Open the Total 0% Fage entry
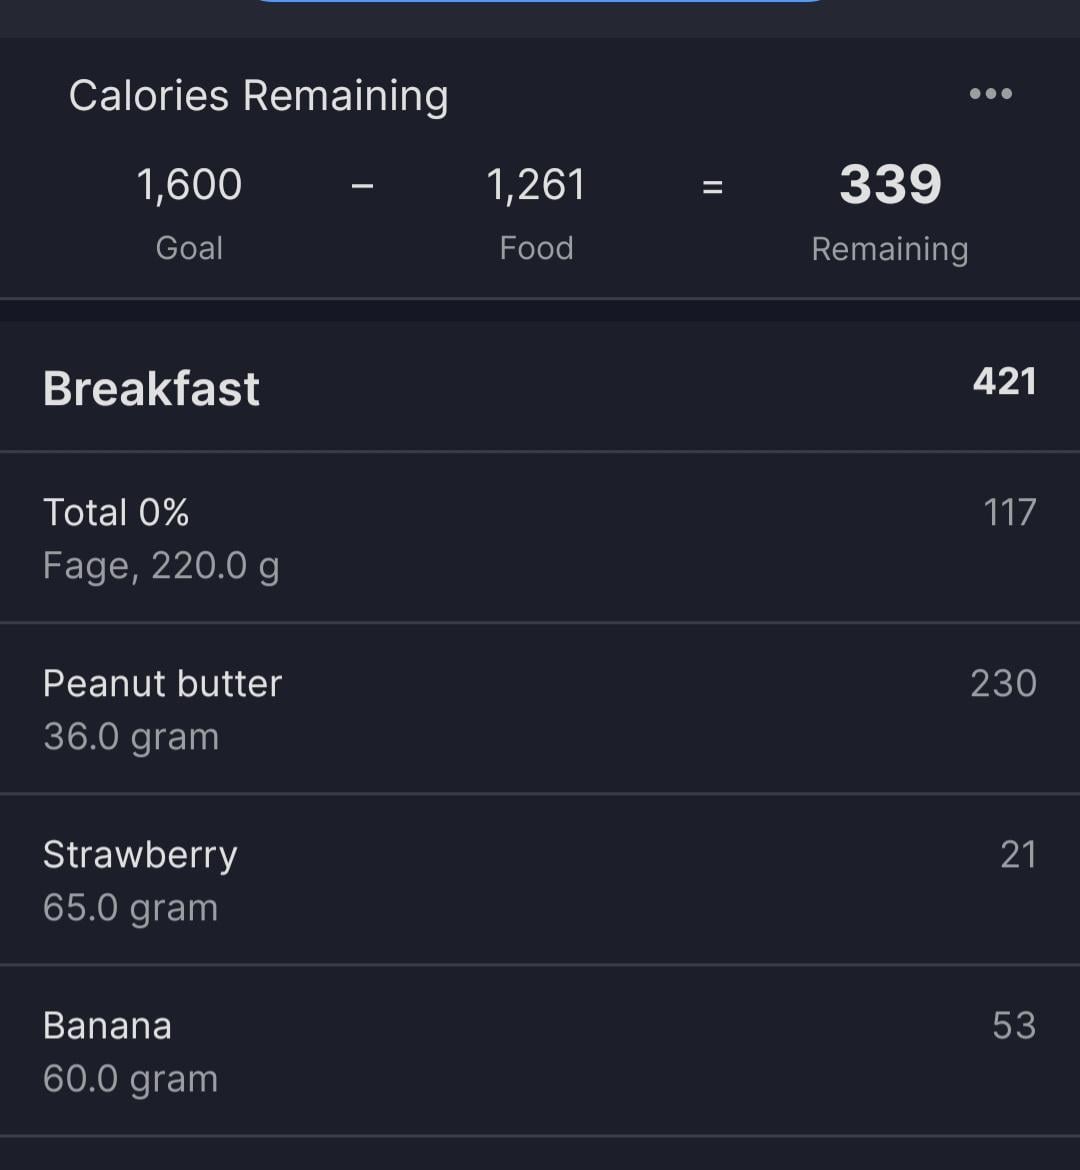Screen dimensions: 1080x1170 540,537
